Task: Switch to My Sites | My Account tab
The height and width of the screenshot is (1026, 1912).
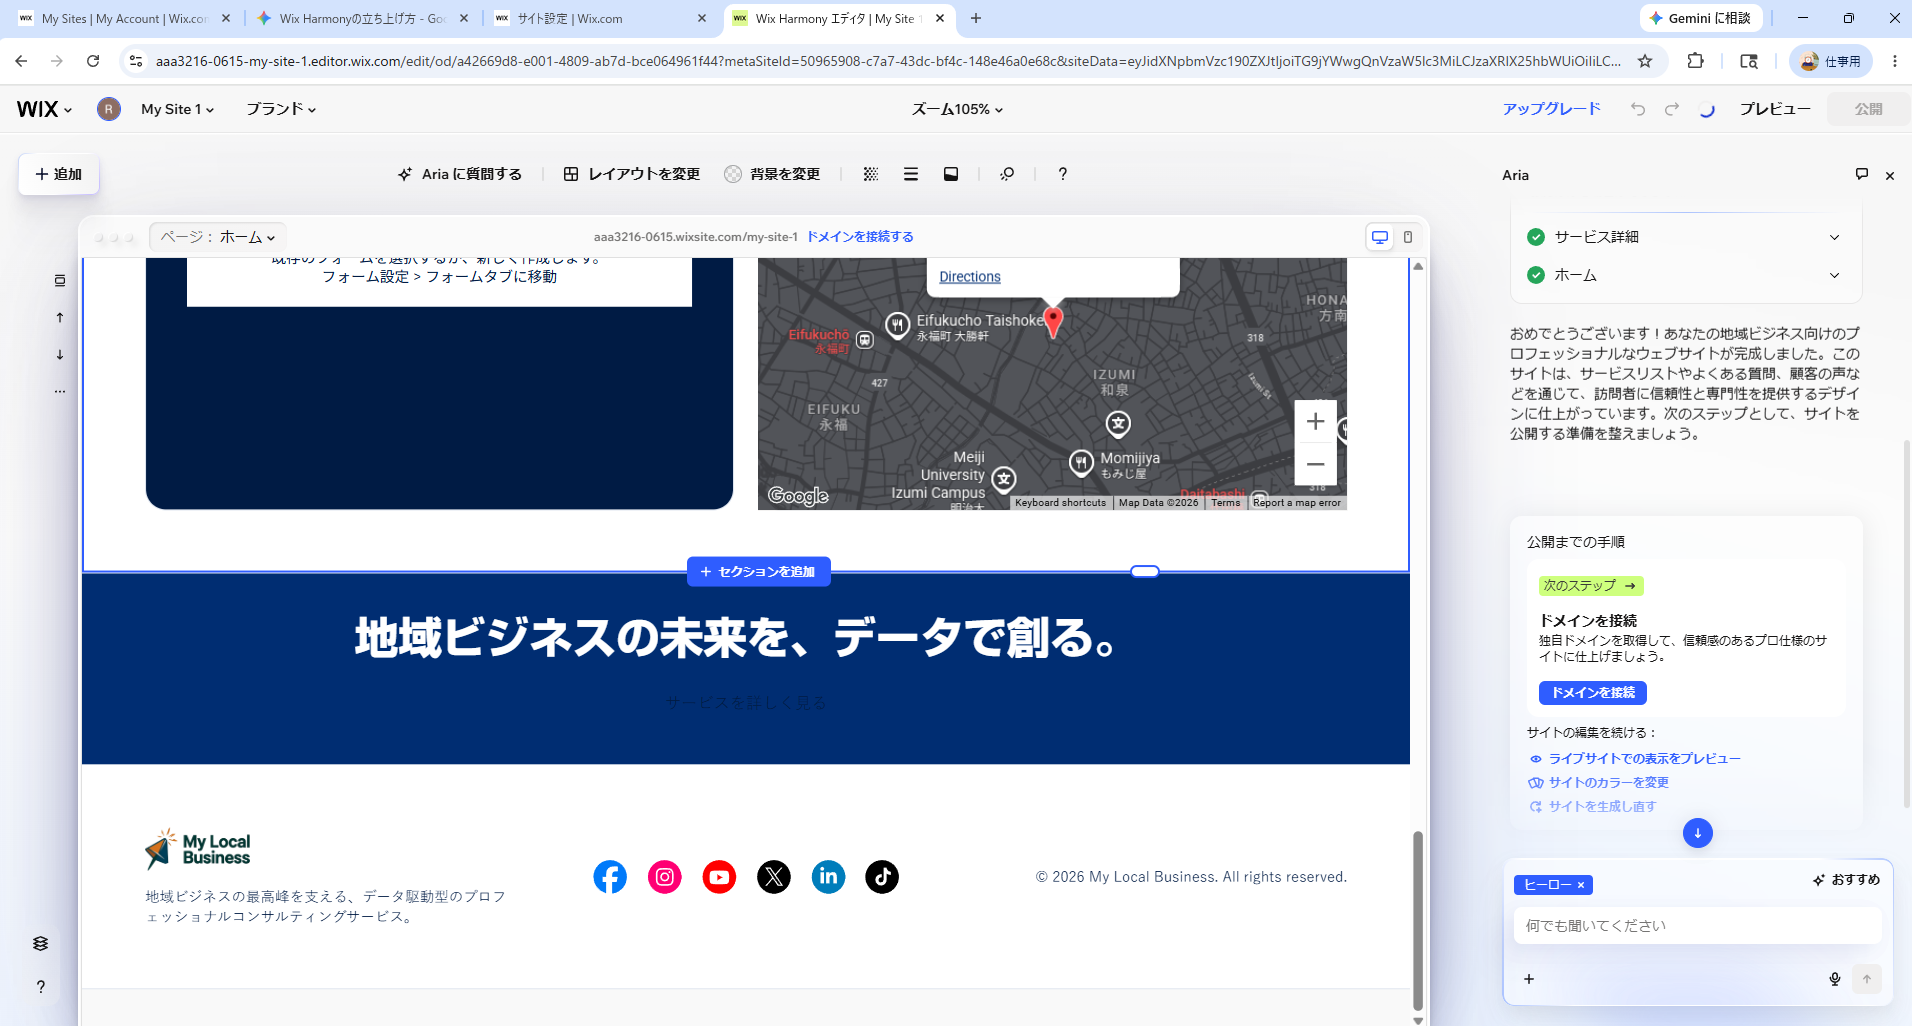Action: (124, 18)
